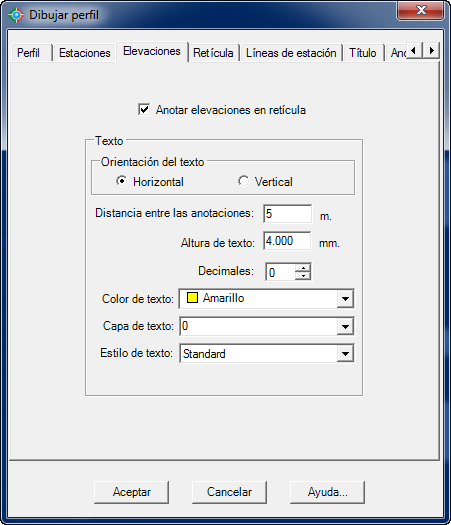Open the Color de texto dropdown

(345, 298)
